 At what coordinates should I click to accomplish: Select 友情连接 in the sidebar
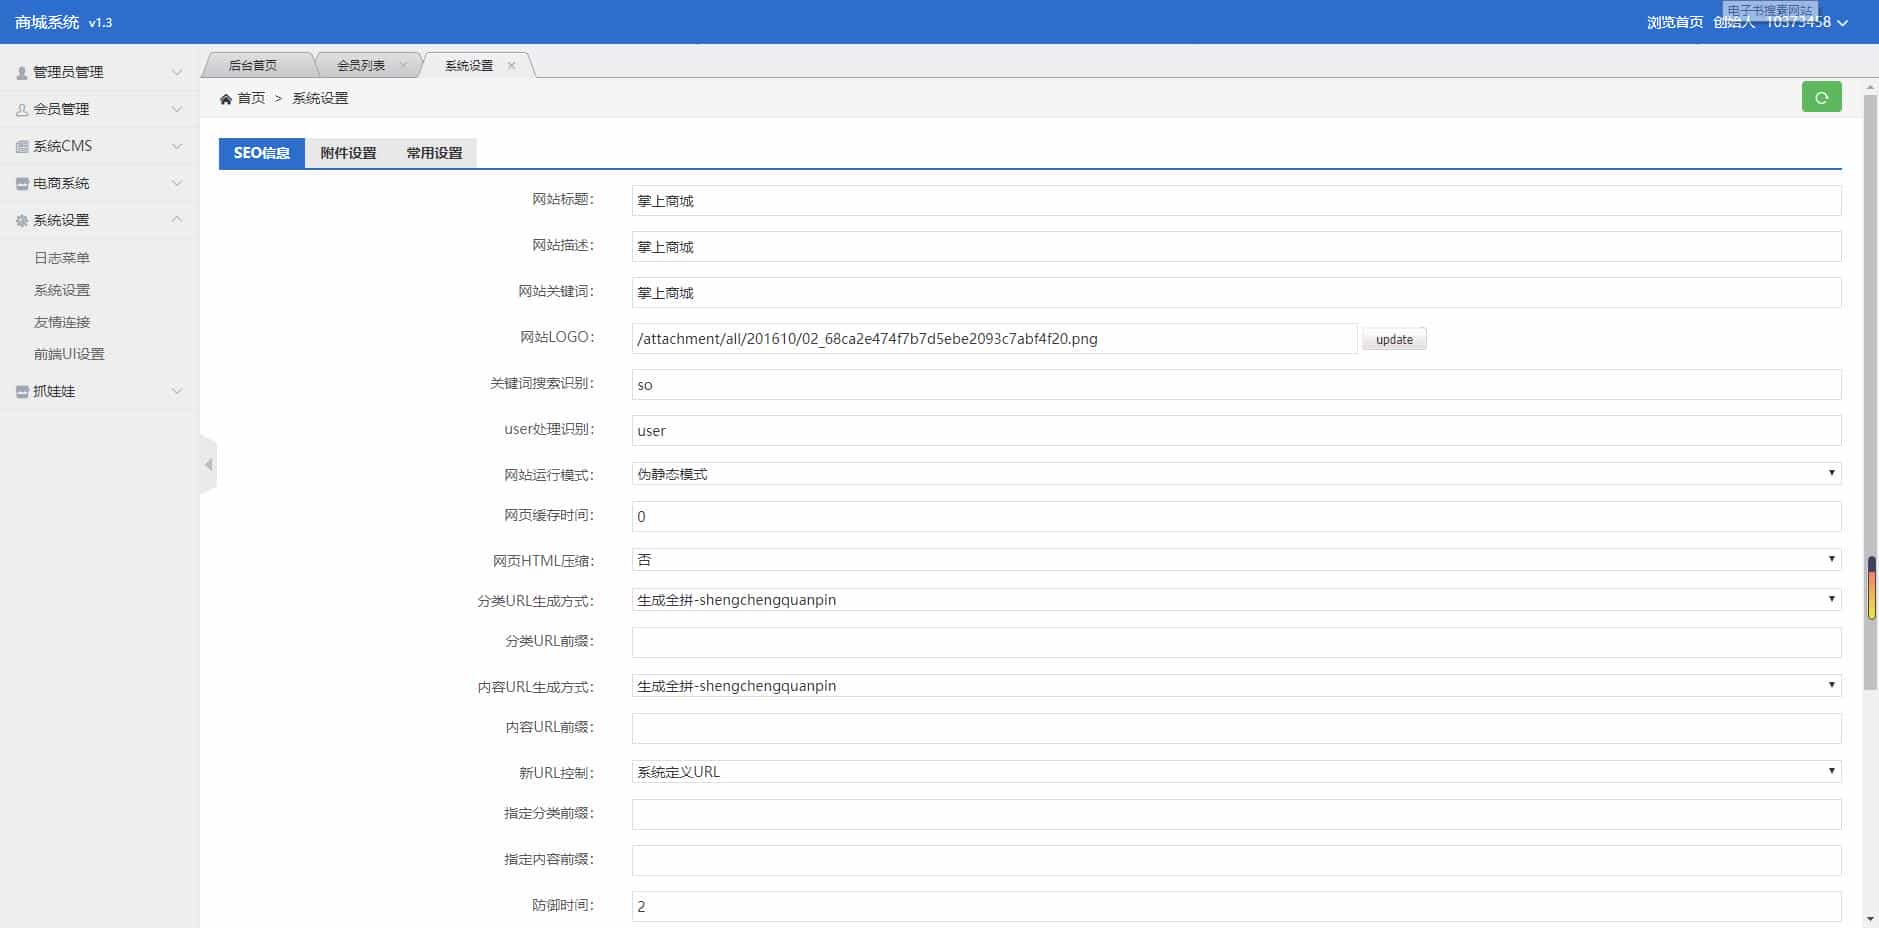point(60,321)
